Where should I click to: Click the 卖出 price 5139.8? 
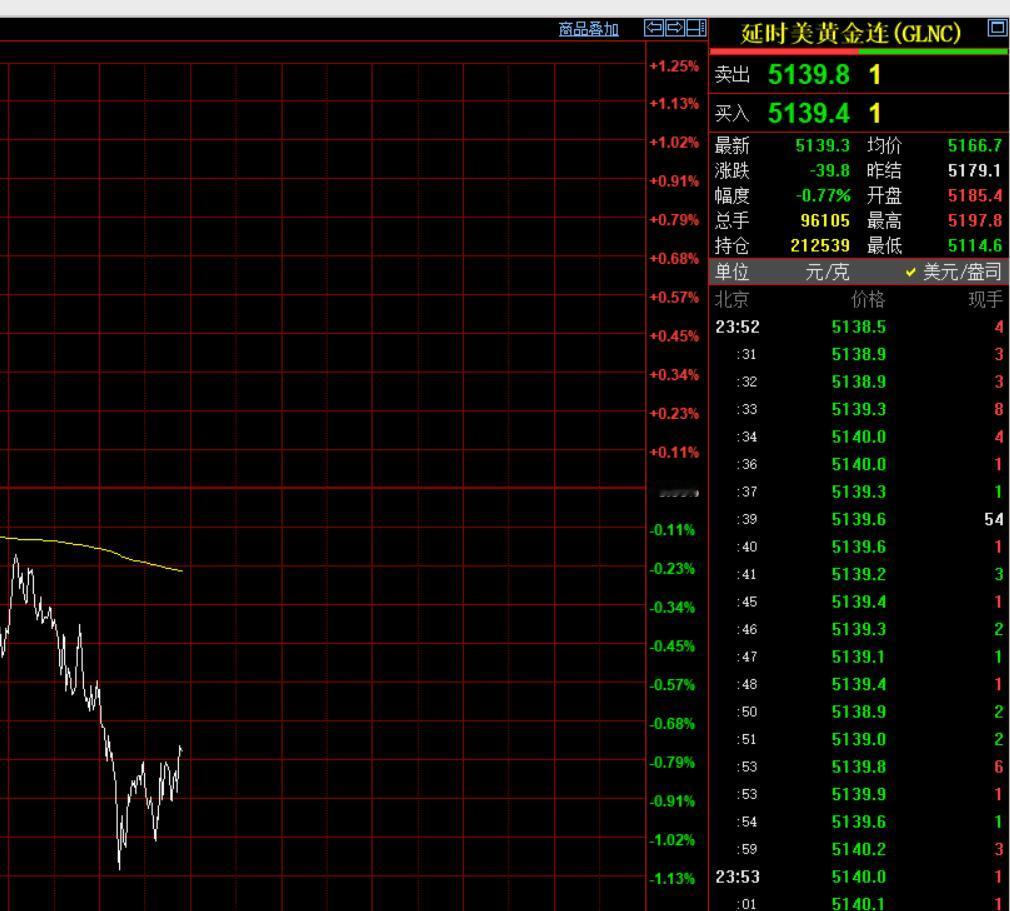click(x=808, y=75)
